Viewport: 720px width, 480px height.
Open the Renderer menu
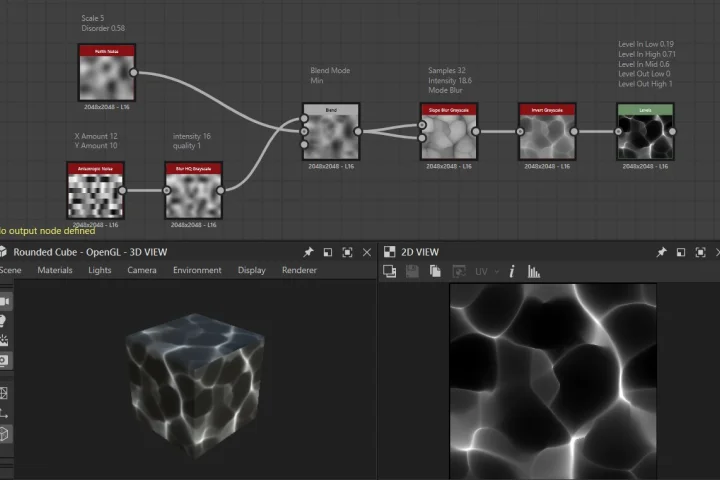coord(299,270)
